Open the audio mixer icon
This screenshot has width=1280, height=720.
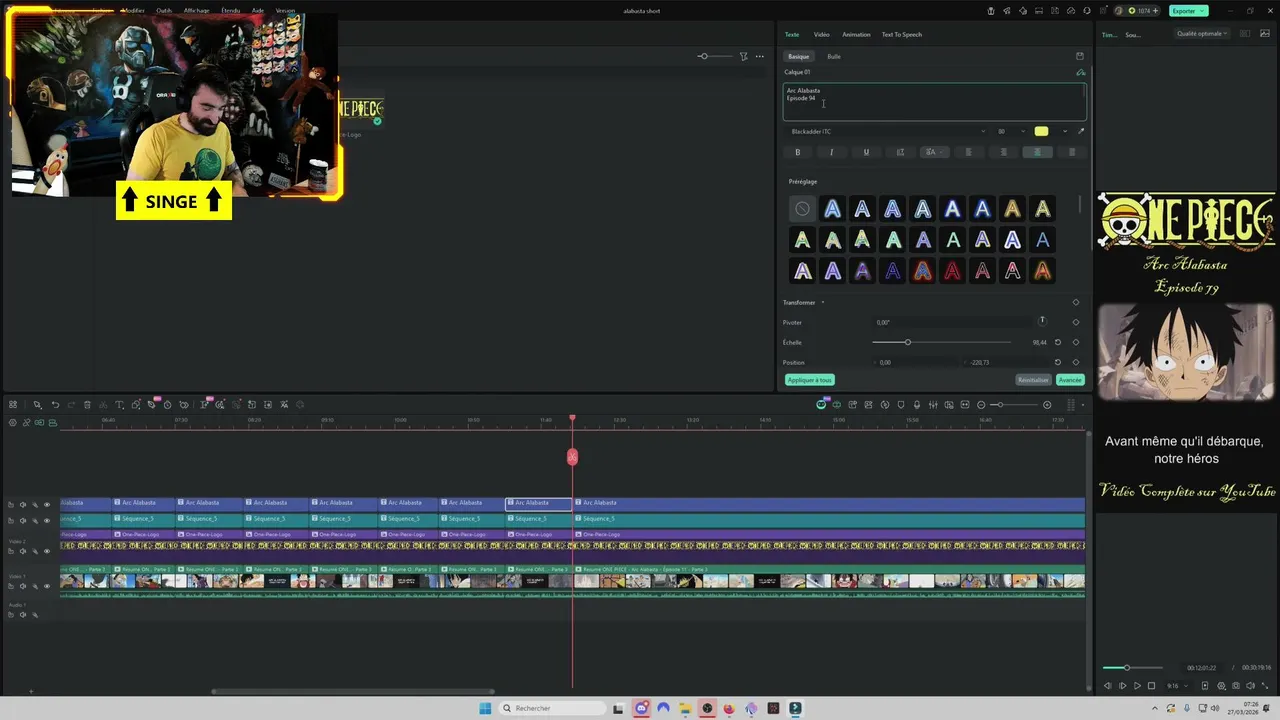933,405
